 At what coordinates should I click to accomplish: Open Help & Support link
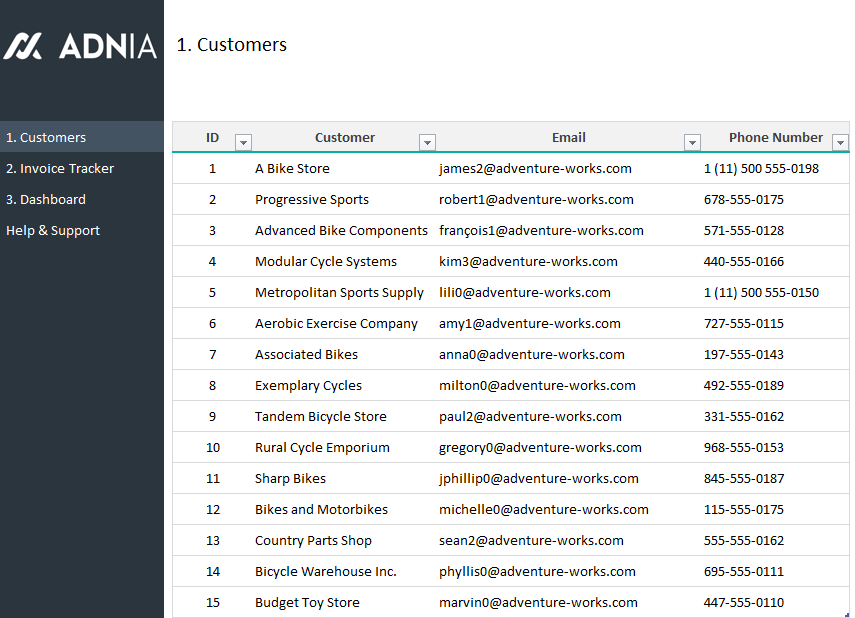53,230
